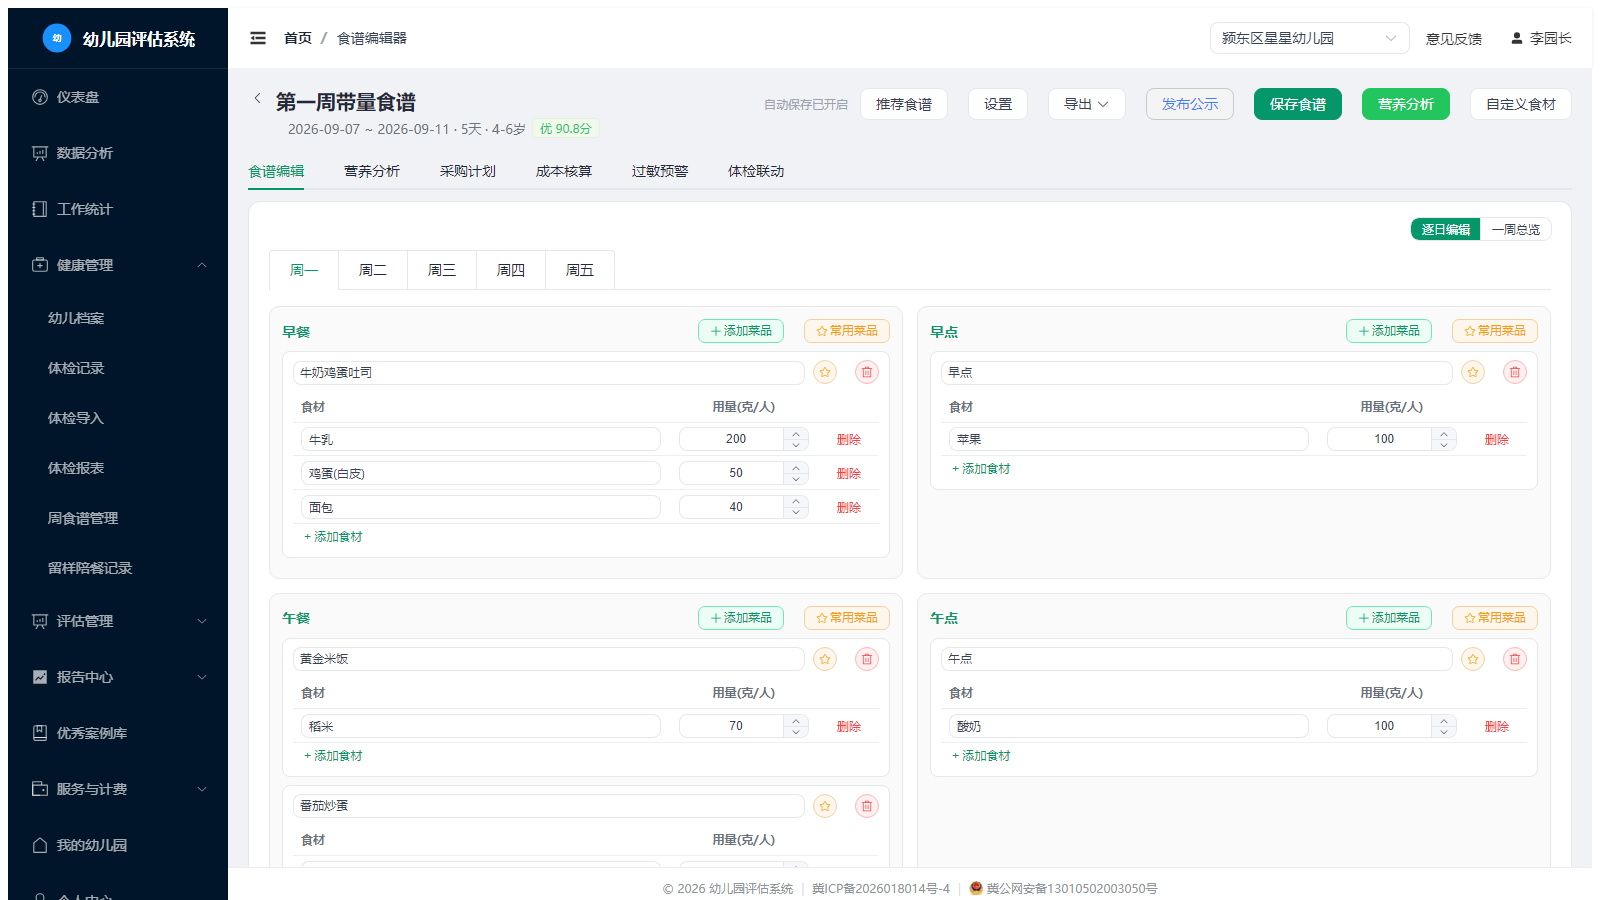Image resolution: width=1600 pixels, height=900 pixels.
Task: Open user profile 李园长
Action: tap(1541, 38)
